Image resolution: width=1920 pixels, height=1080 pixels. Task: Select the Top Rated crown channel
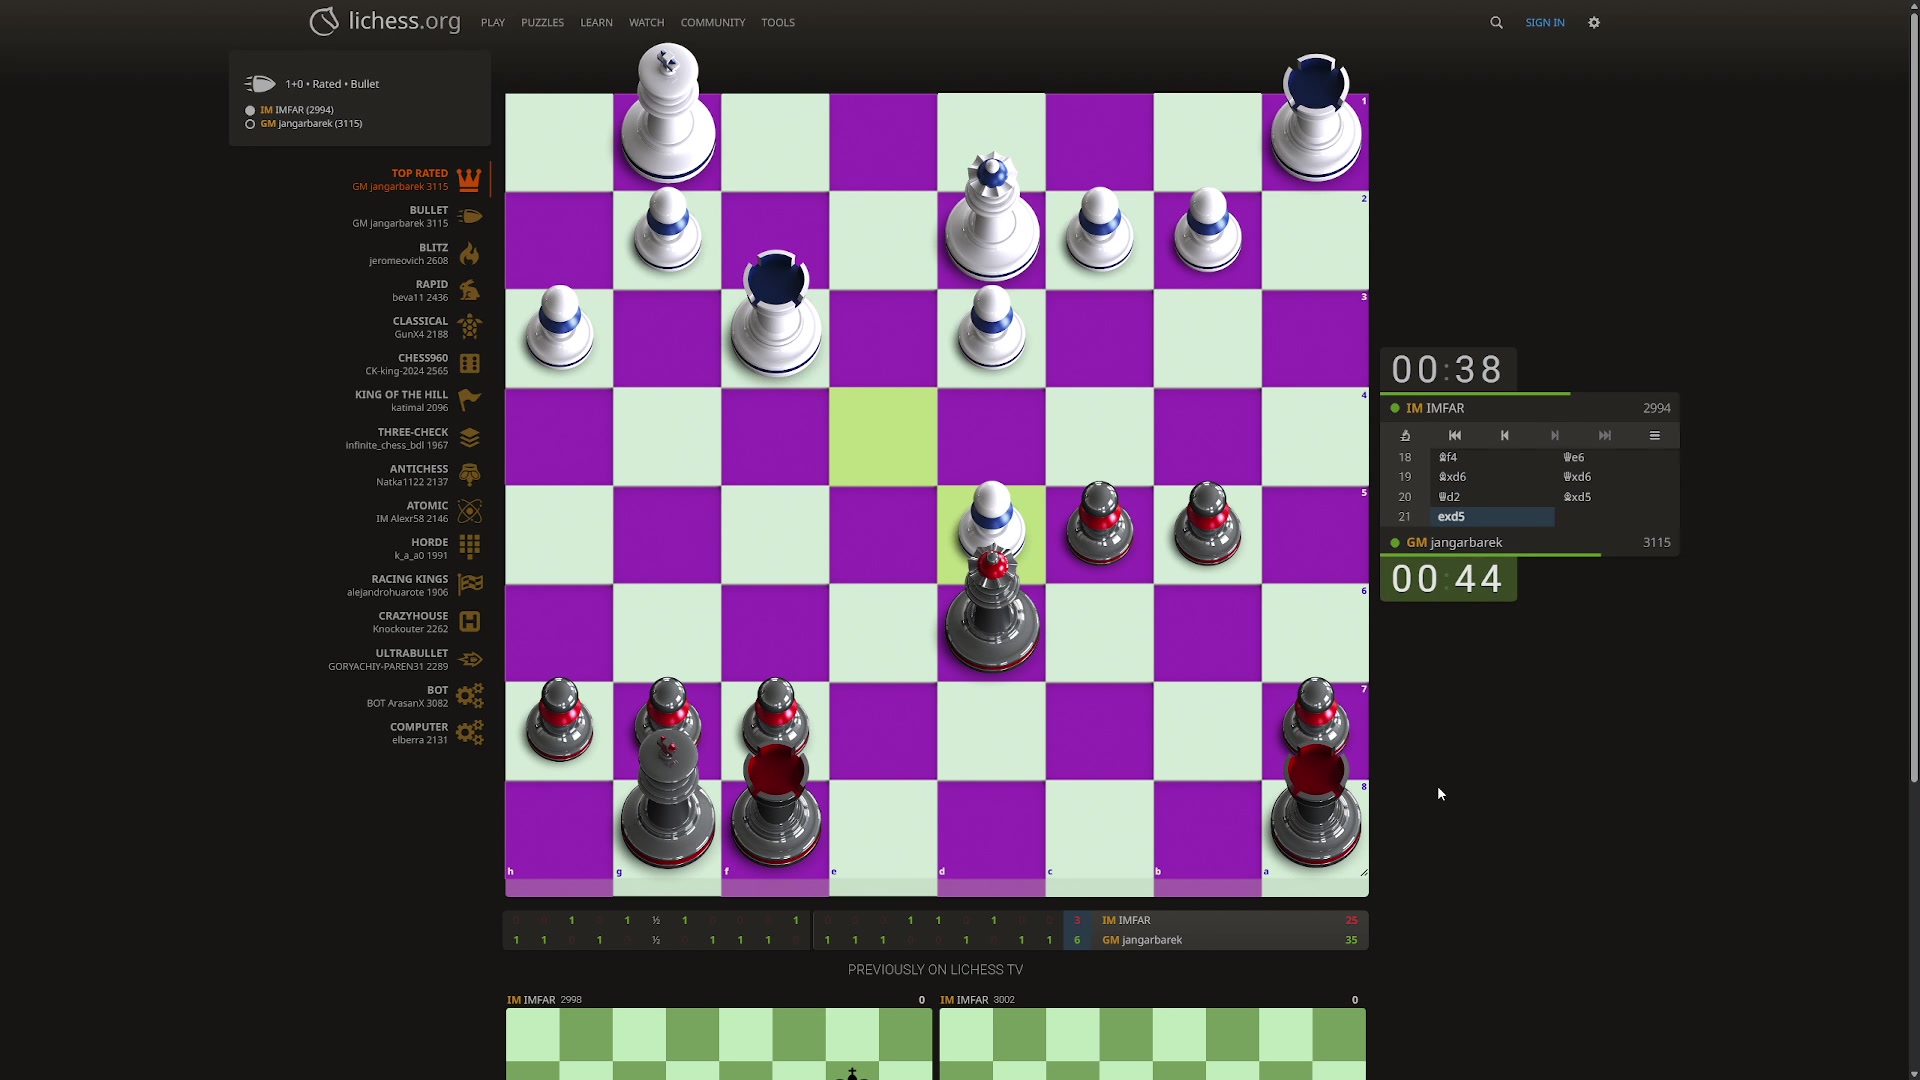tap(469, 180)
